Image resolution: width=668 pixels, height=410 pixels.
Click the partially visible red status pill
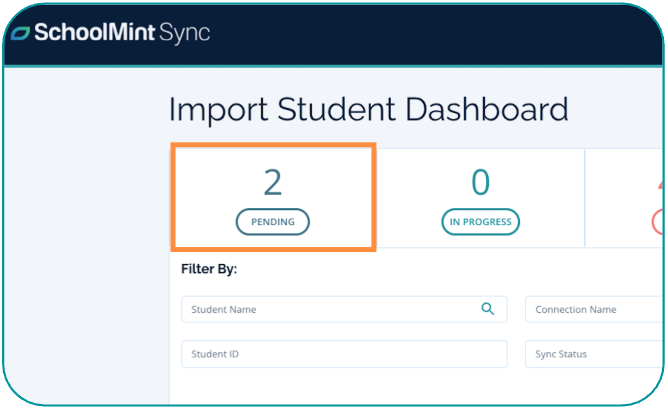pos(658,221)
